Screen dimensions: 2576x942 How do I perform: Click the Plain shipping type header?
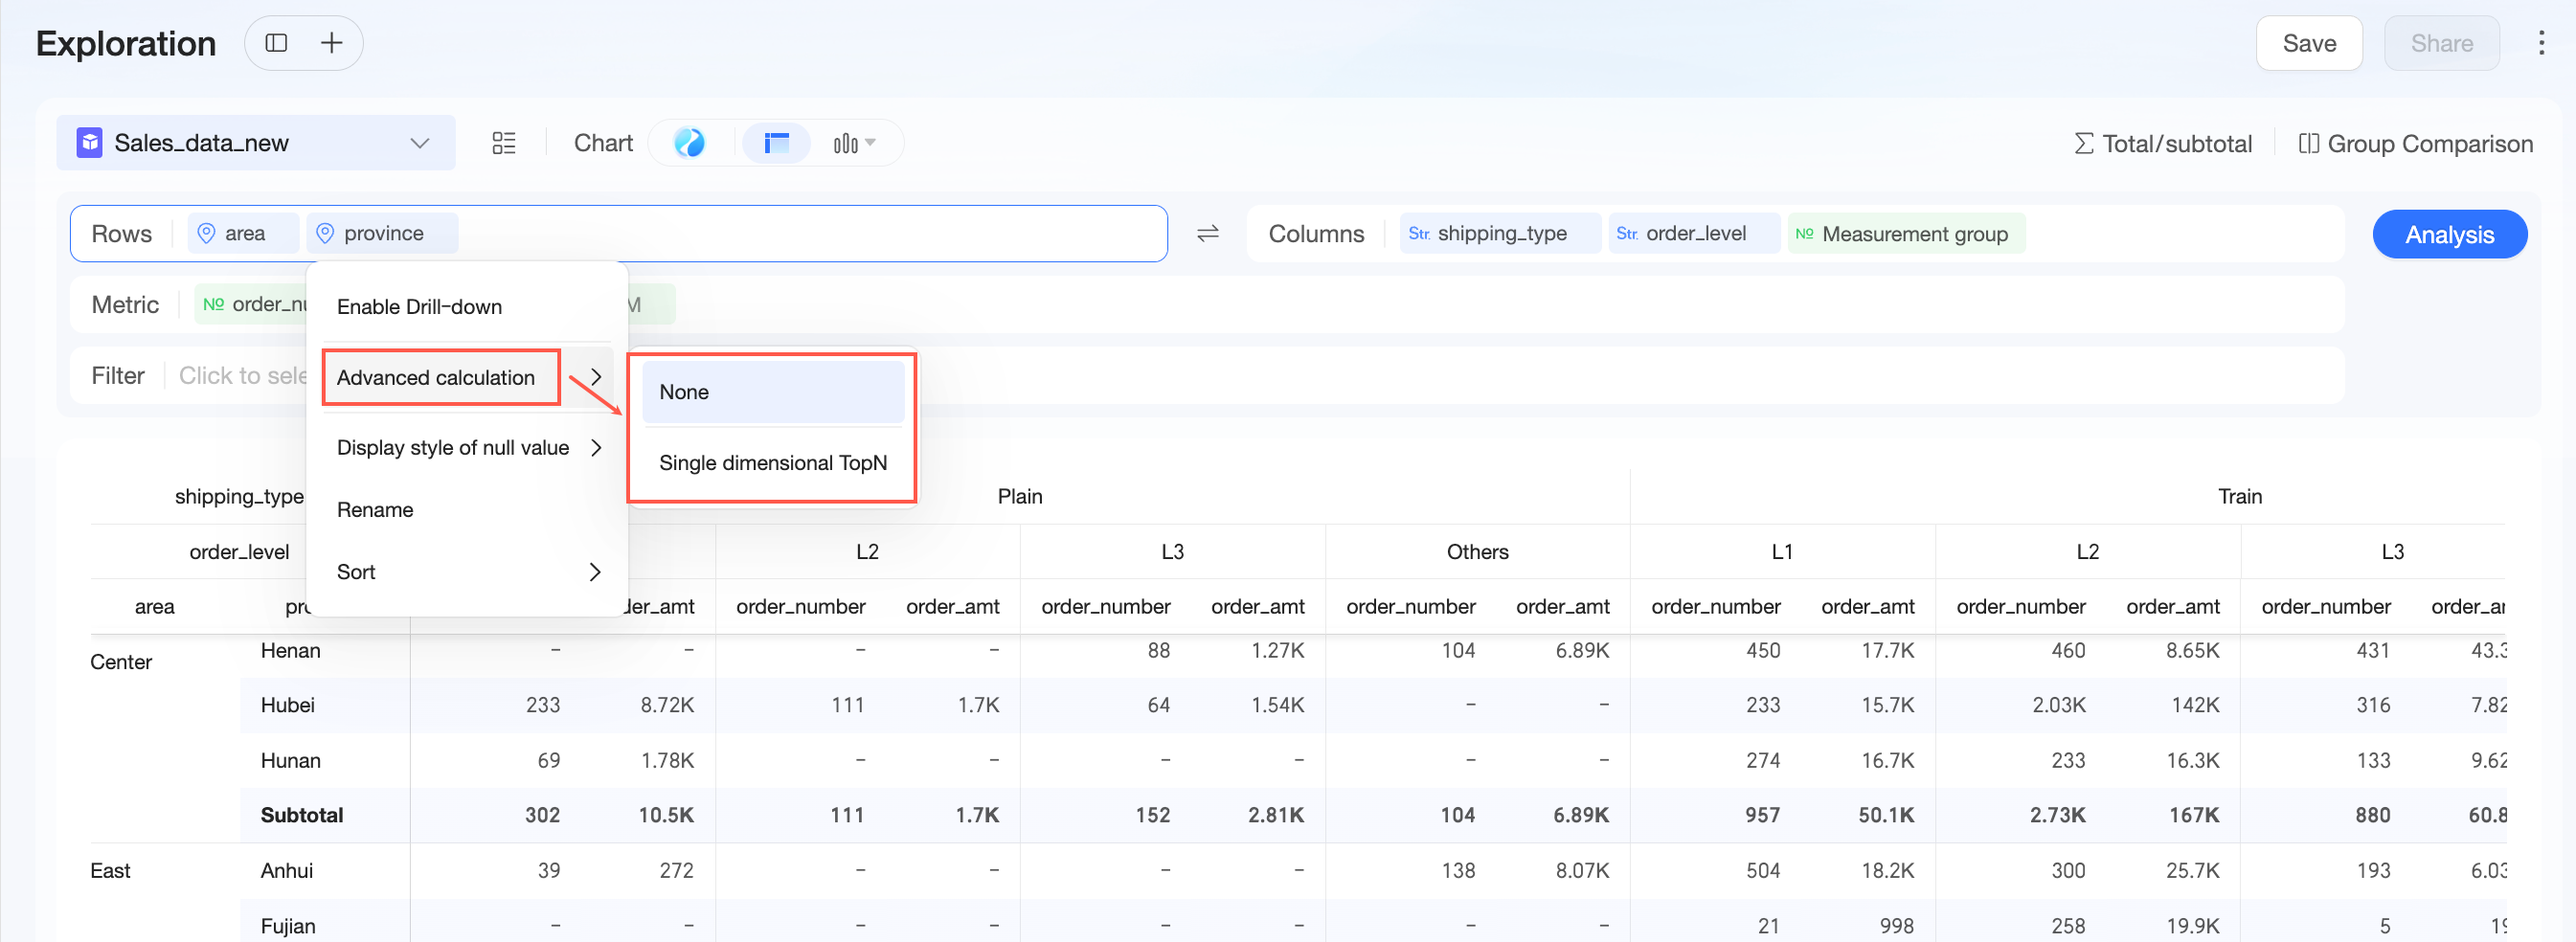[x=1019, y=496]
